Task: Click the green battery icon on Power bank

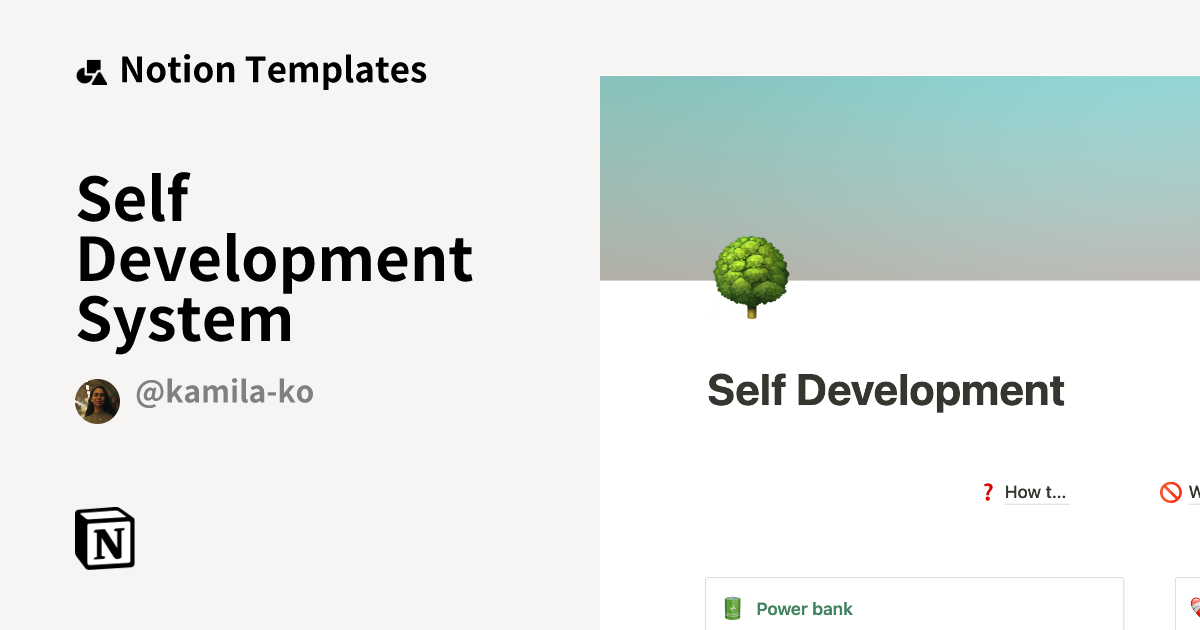Action: pyautogui.click(x=731, y=608)
